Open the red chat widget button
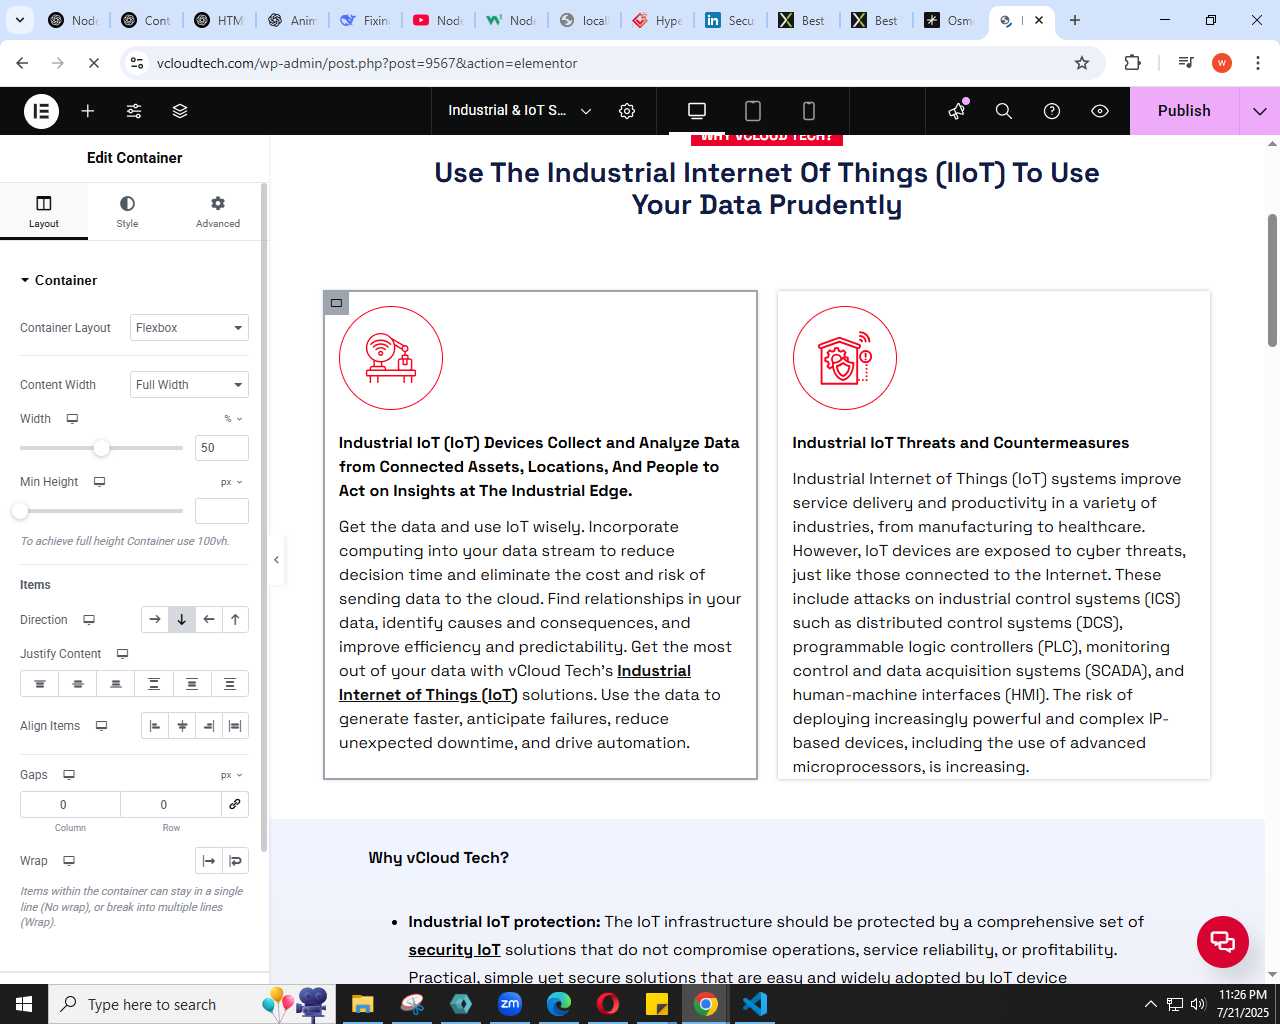Screen dimensions: 1280x1024 pyautogui.click(x=1223, y=941)
